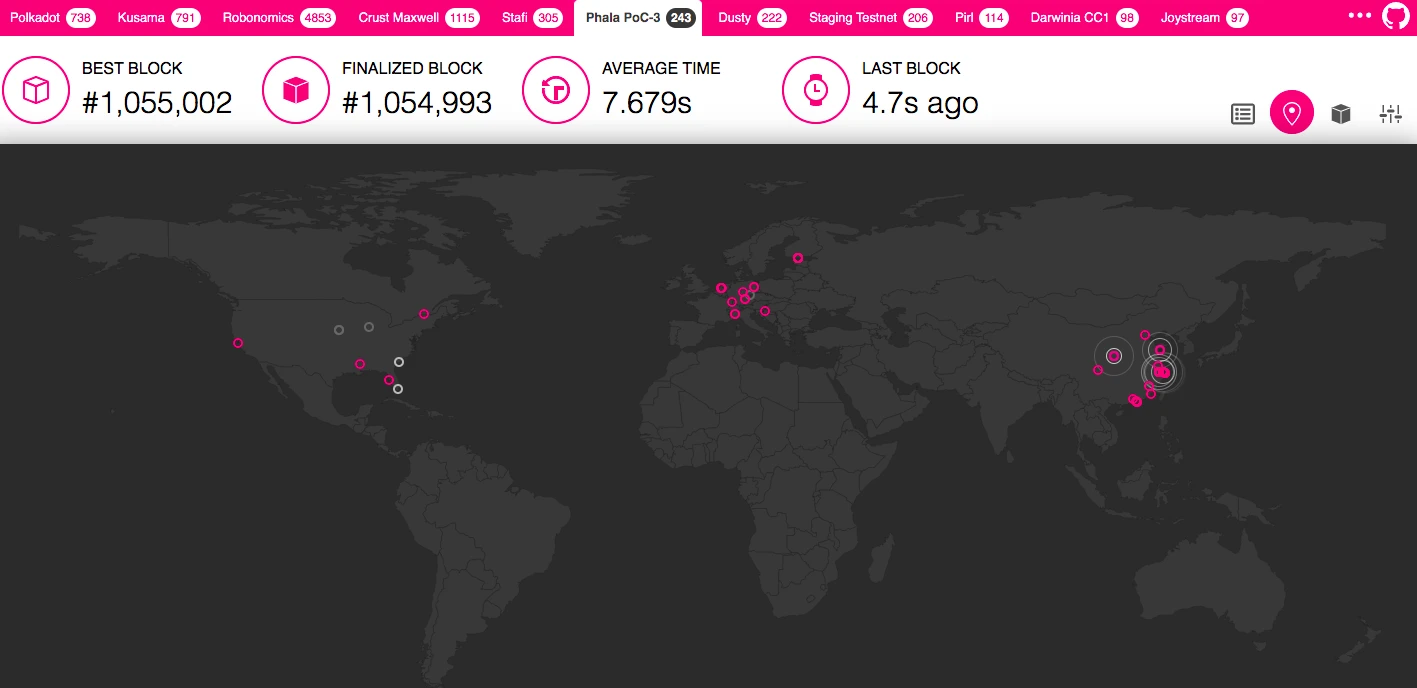Open the settings sliders icon

click(x=1390, y=114)
